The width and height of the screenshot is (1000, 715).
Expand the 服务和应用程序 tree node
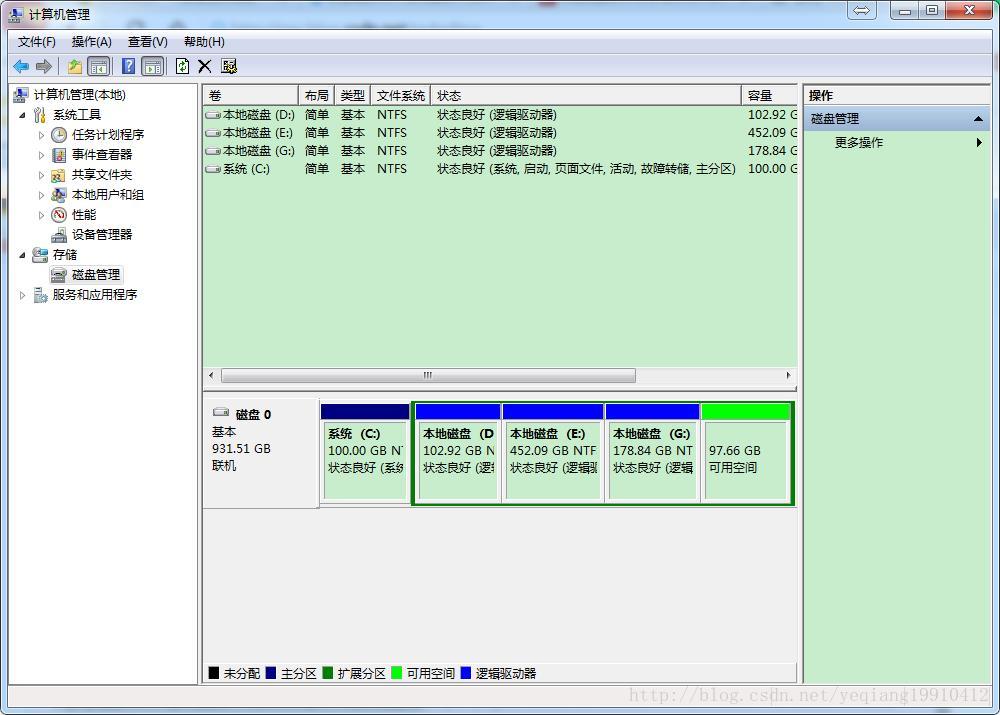[23, 295]
